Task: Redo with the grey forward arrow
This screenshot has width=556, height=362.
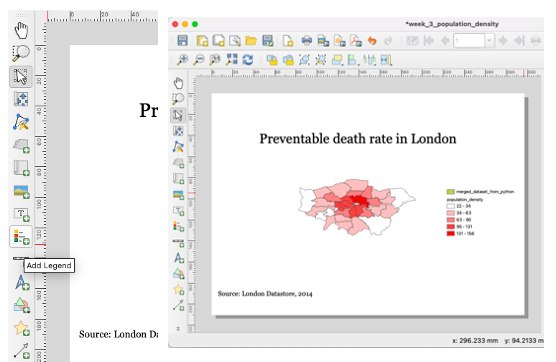Action: click(x=388, y=41)
